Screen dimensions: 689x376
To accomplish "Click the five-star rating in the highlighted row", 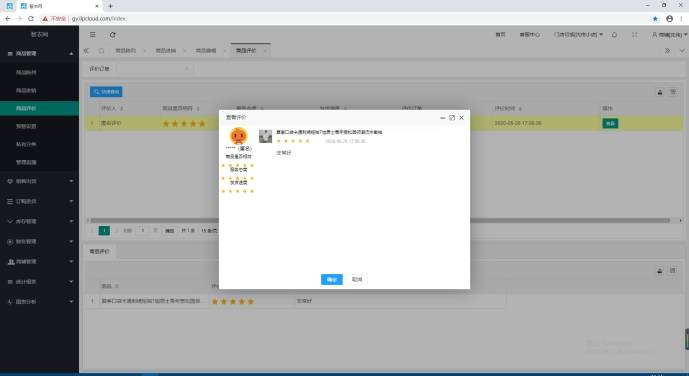I will point(184,124).
